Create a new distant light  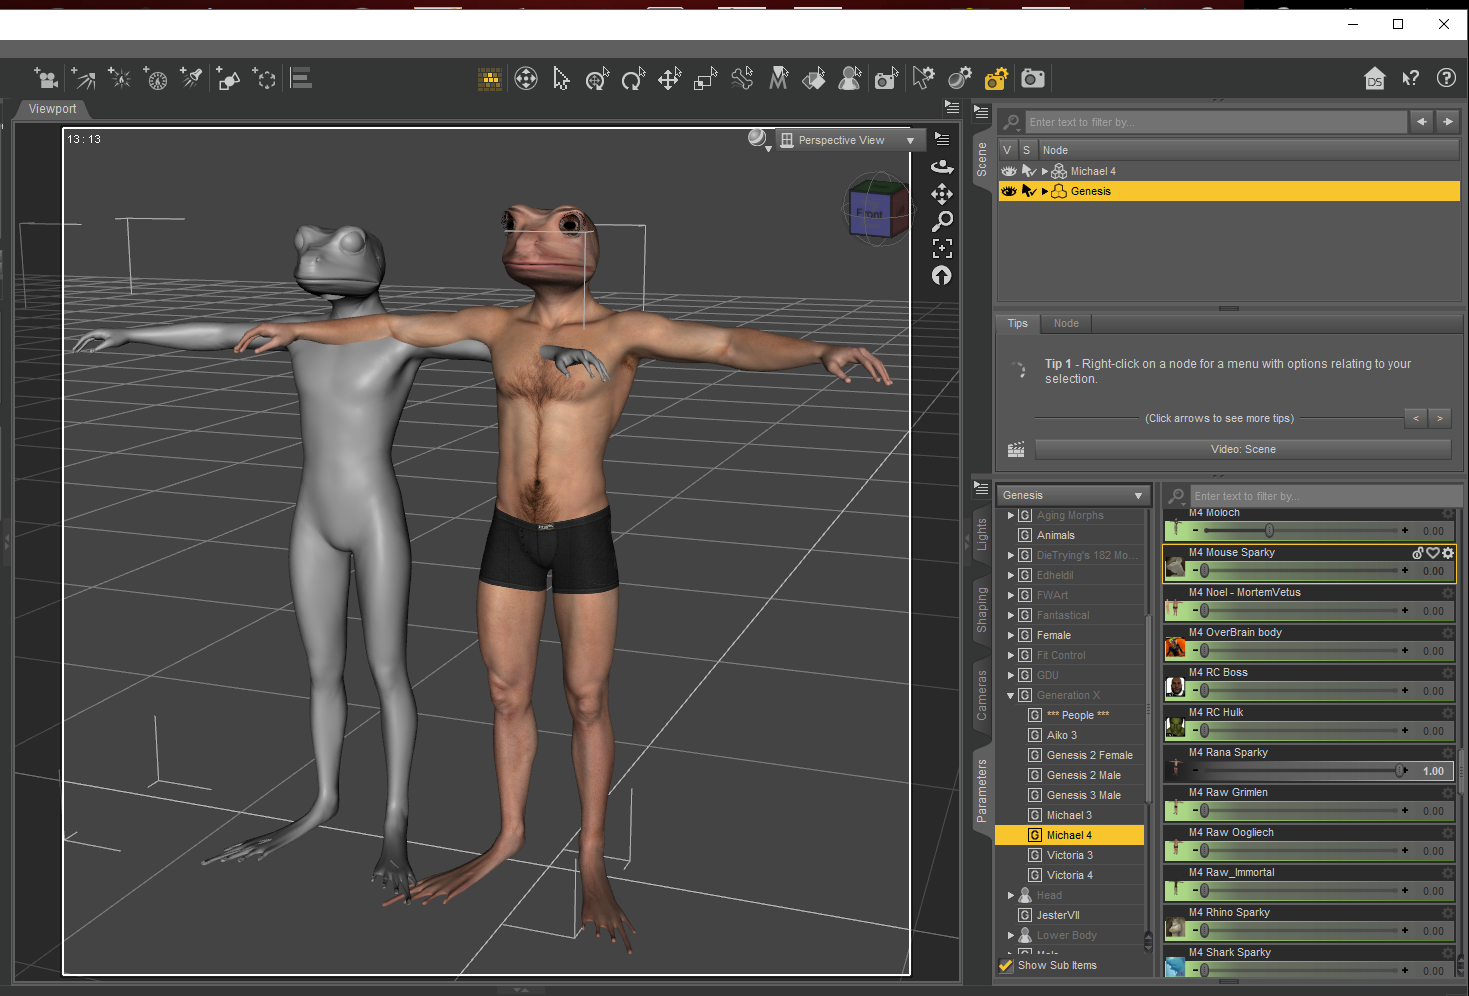point(83,78)
